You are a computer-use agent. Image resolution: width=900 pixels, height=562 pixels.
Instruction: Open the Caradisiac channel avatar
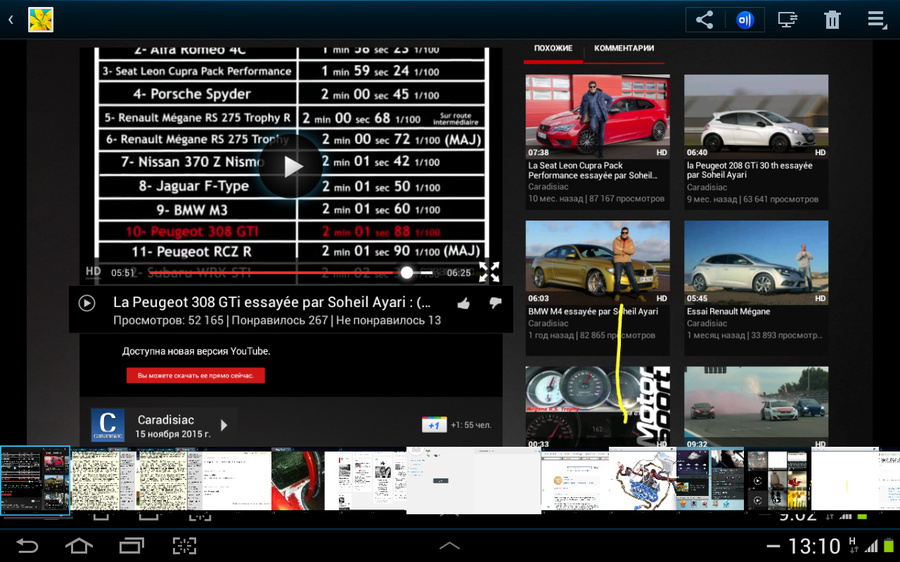[x=107, y=425]
